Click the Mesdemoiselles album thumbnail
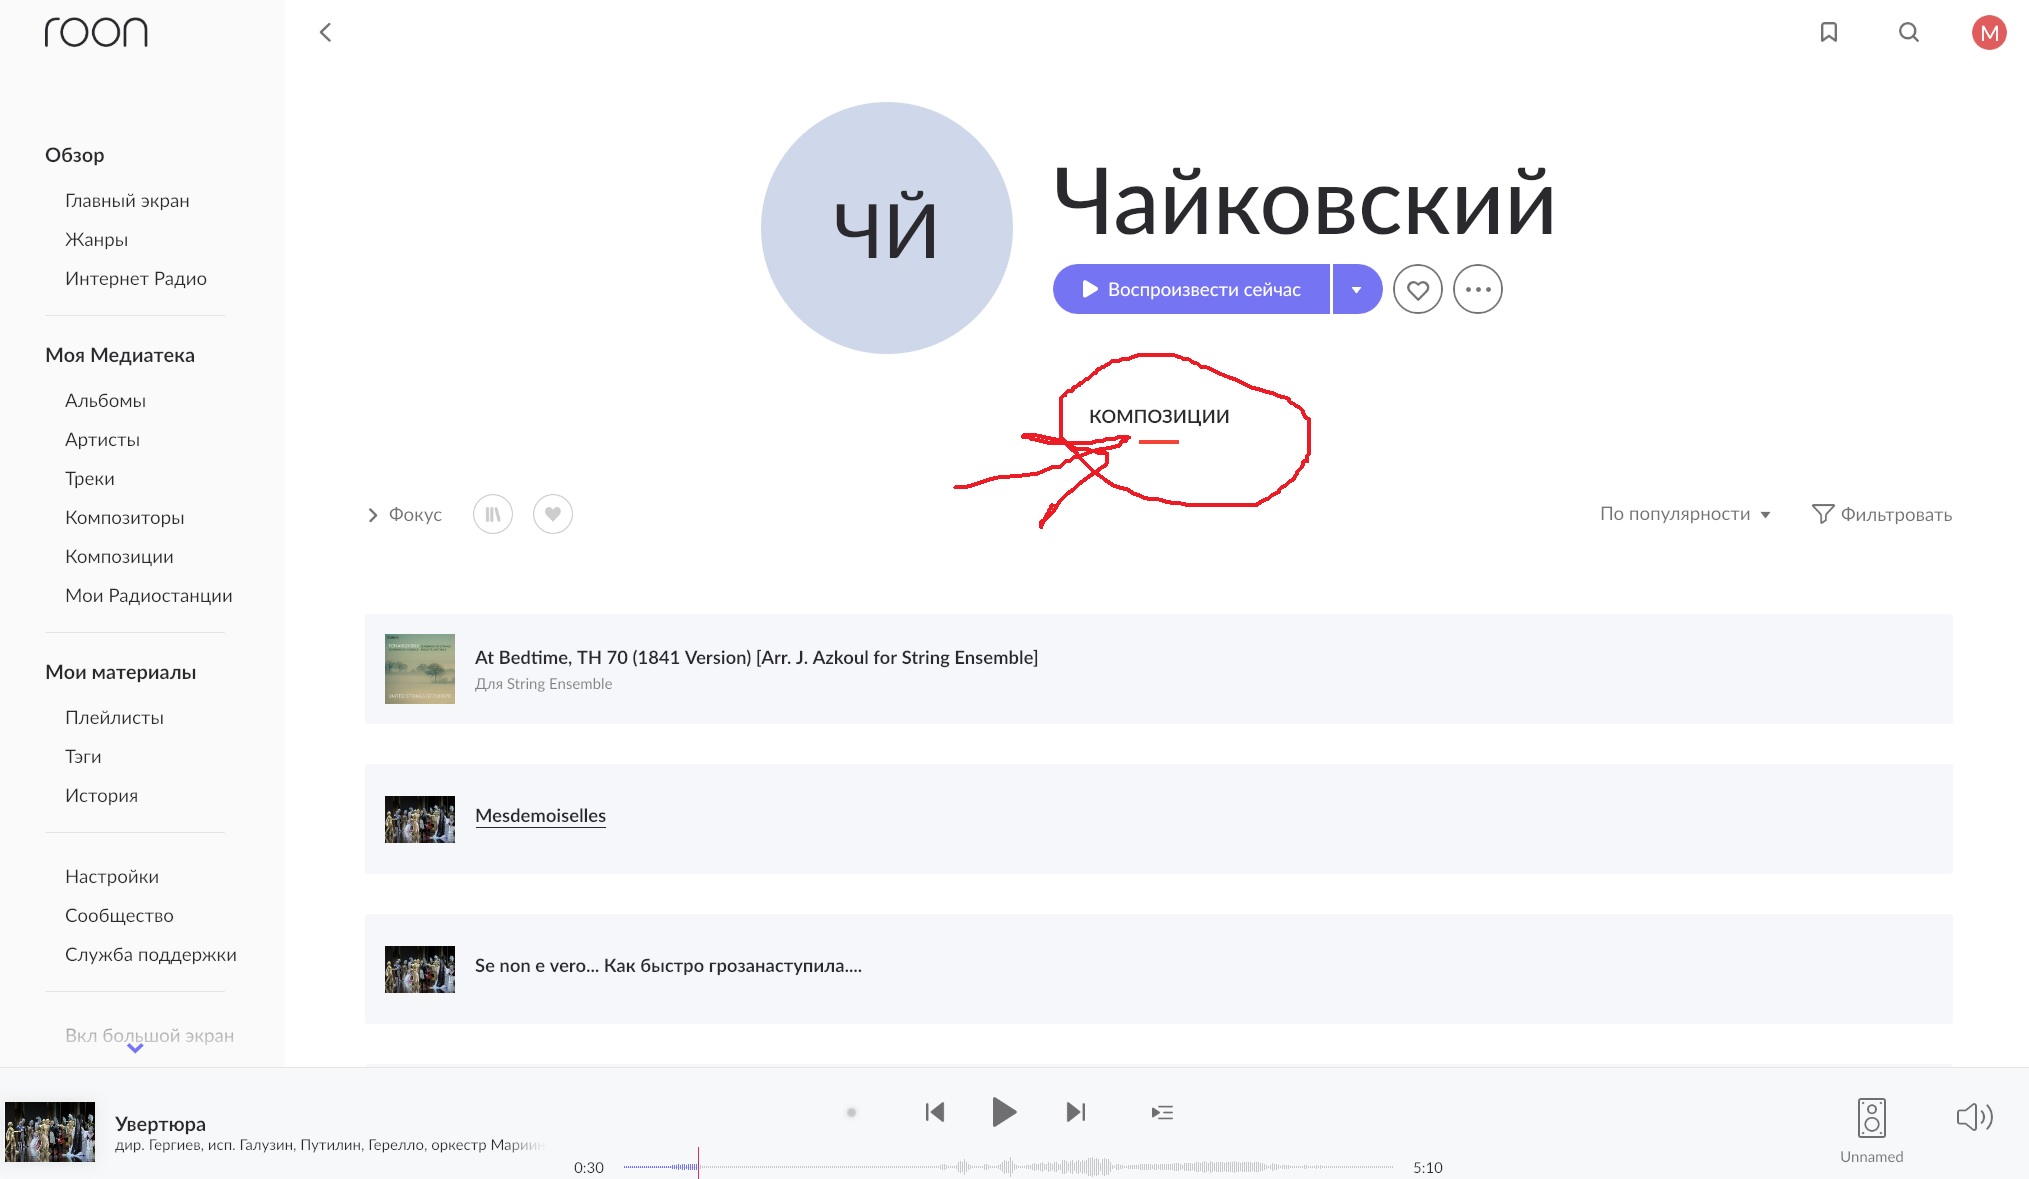 tap(420, 819)
